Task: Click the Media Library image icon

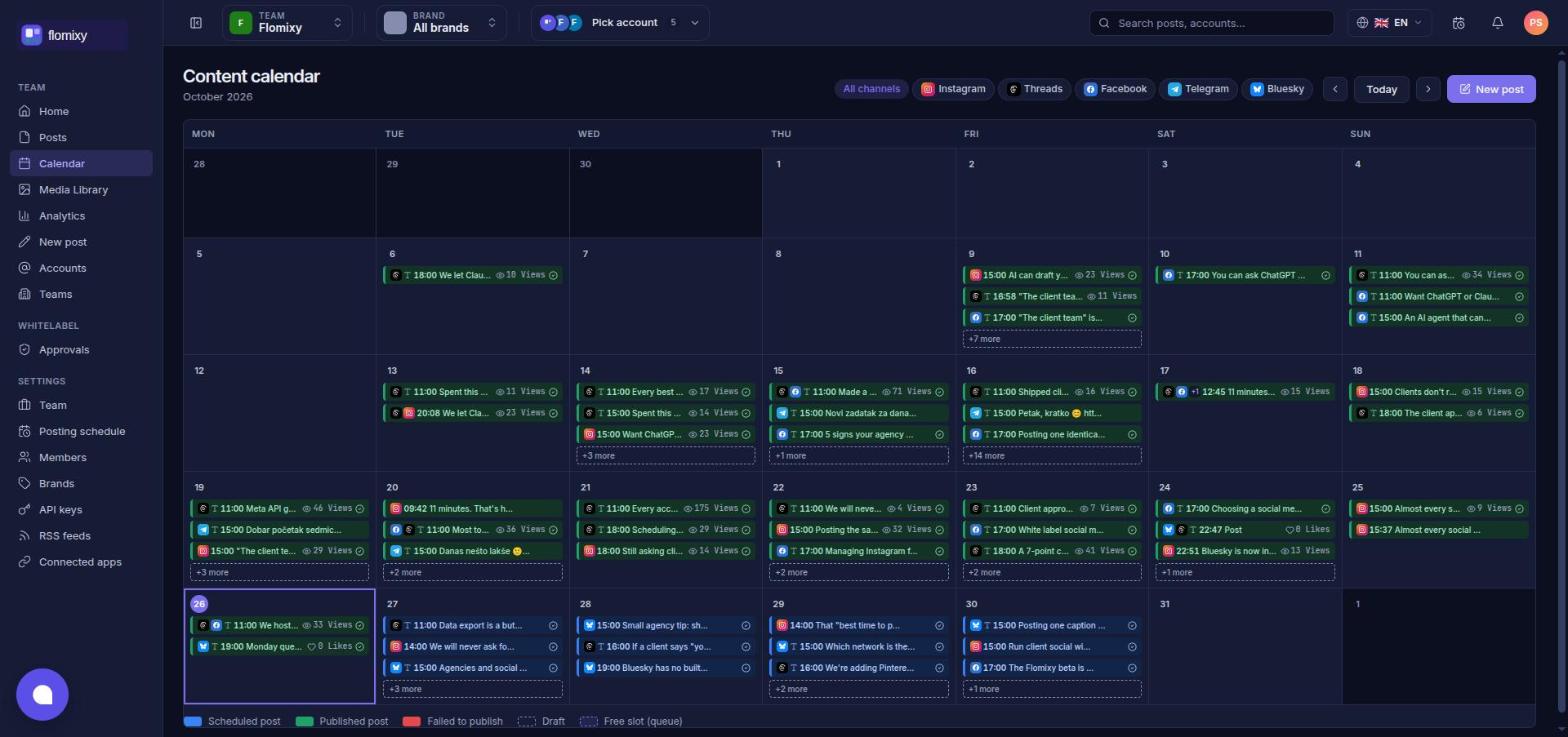Action: pos(25,190)
